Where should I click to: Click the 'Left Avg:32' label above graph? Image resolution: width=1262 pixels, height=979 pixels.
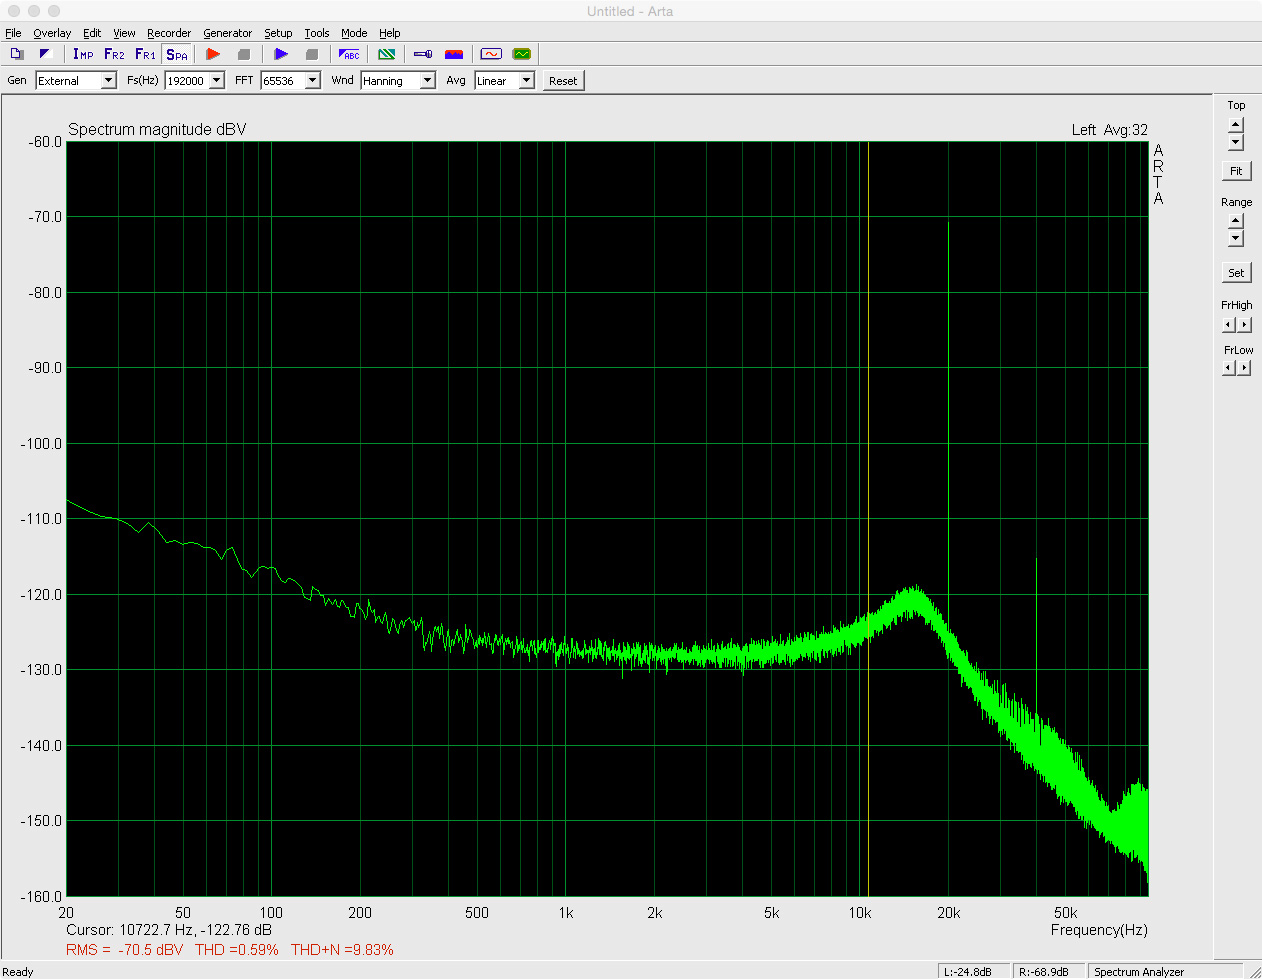(1110, 130)
